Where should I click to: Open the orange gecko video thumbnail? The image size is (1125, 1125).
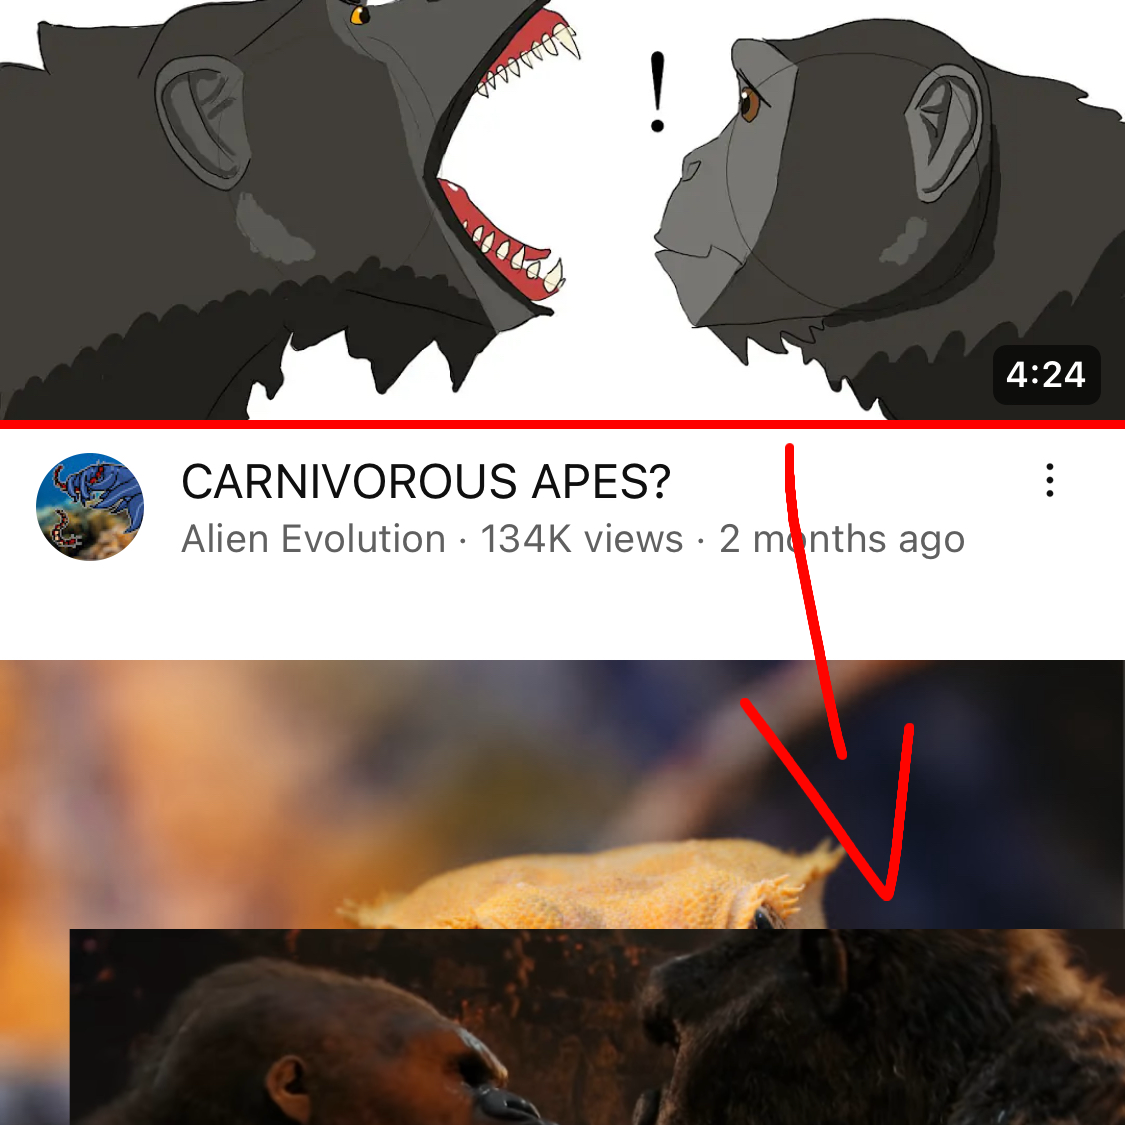(562, 892)
